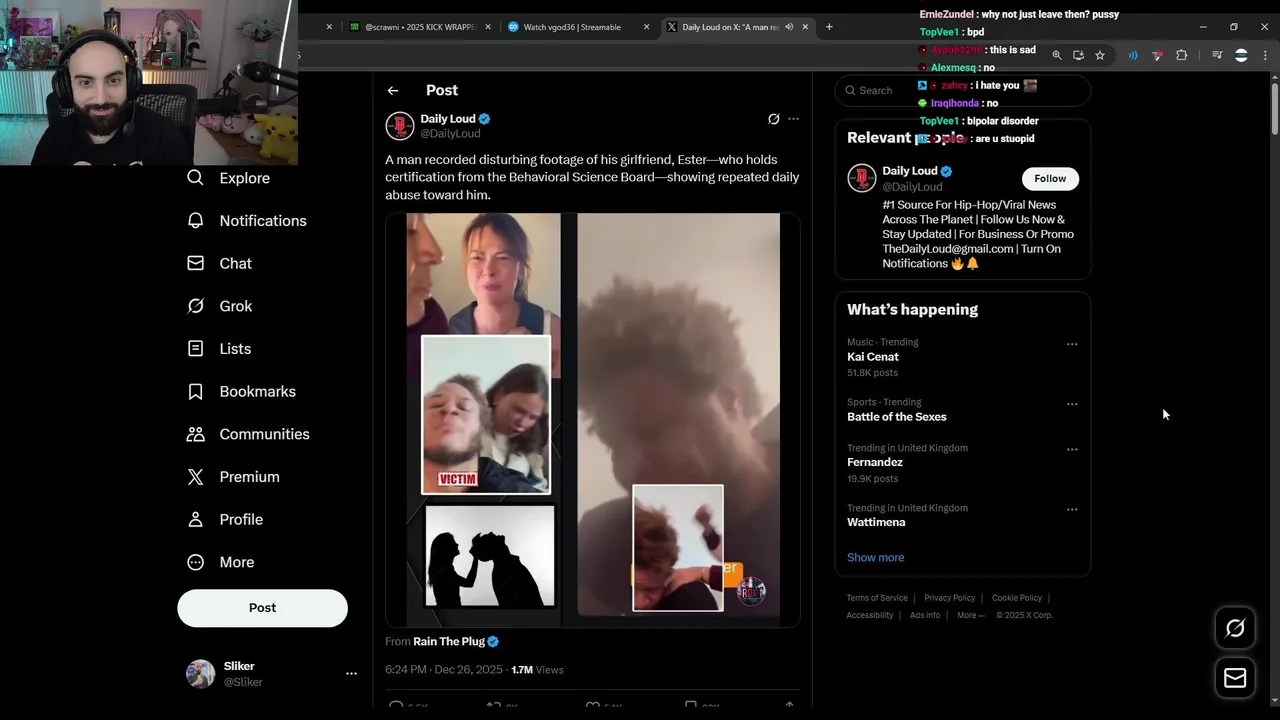Open Terms of Service footer link

877,598
